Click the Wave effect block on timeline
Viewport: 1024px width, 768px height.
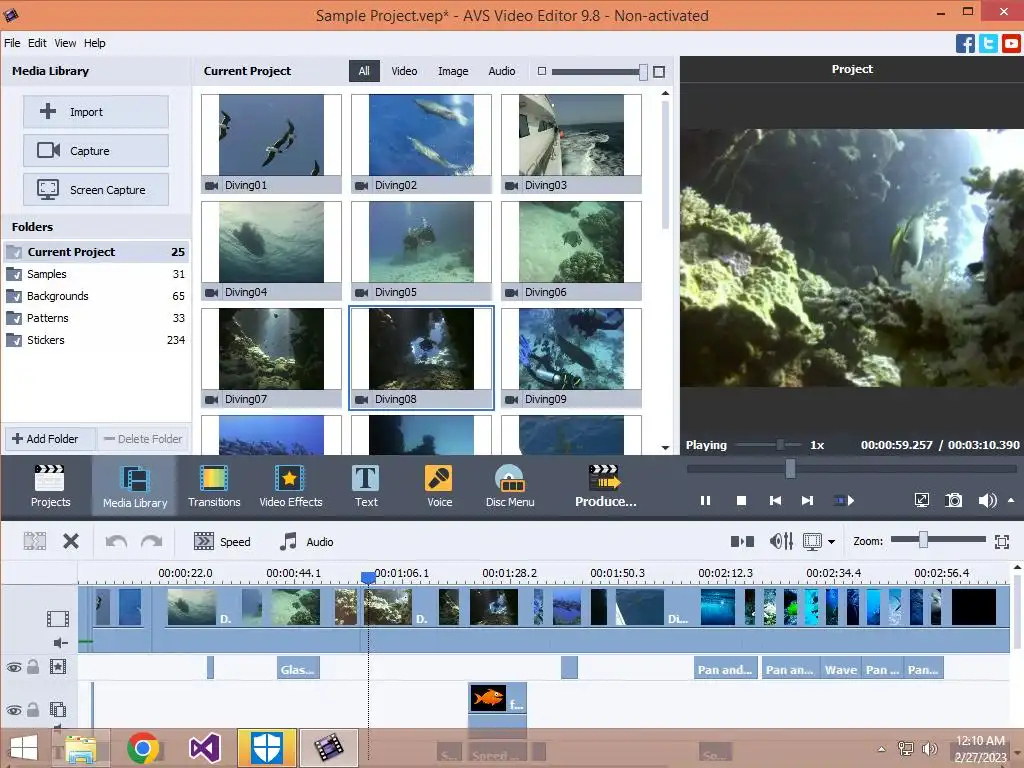[840, 669]
